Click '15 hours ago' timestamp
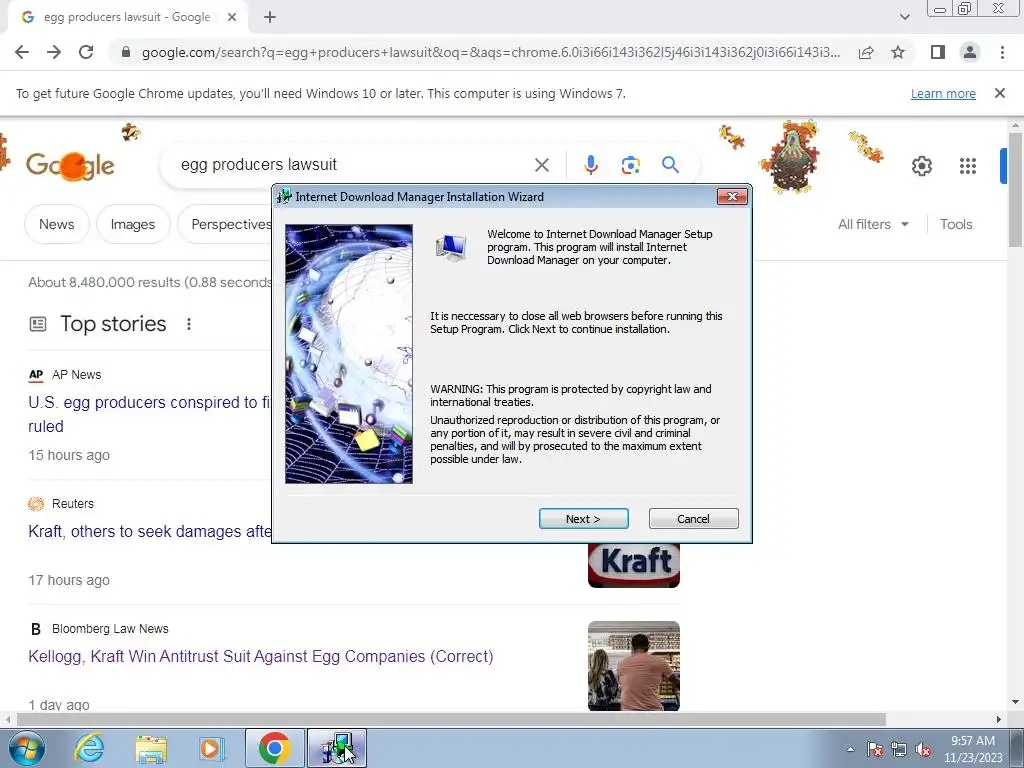Viewport: 1024px width, 768px height. click(x=69, y=455)
